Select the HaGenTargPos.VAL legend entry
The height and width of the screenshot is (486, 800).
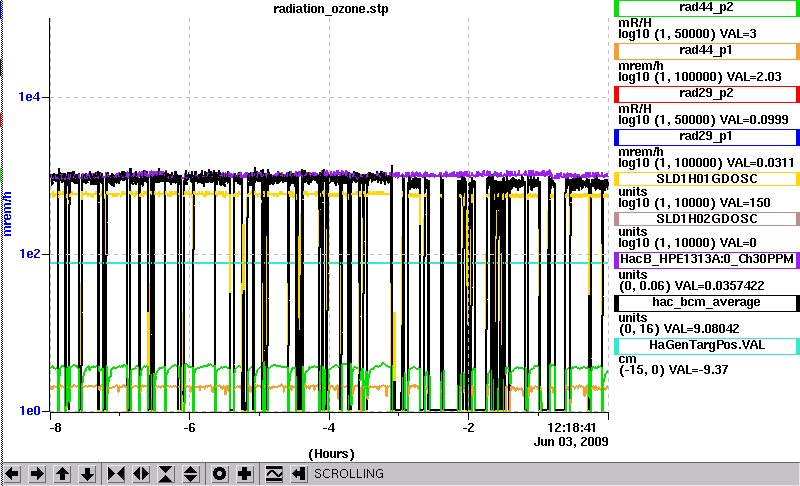point(707,346)
